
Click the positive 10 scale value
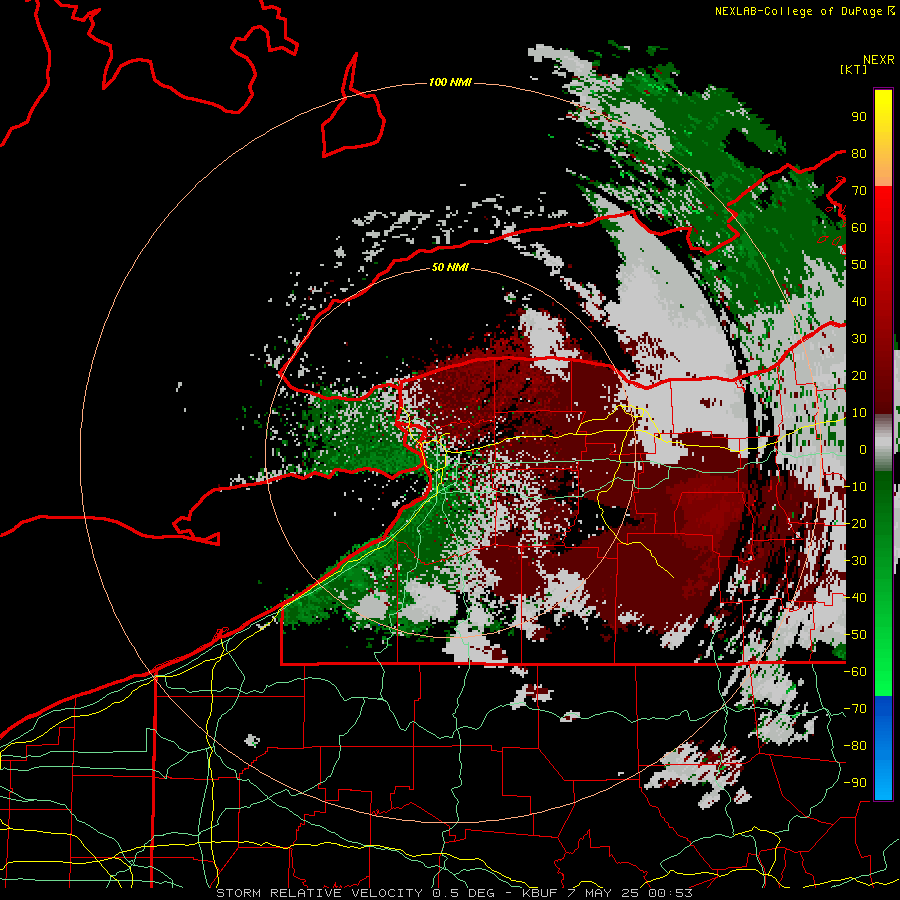click(859, 413)
